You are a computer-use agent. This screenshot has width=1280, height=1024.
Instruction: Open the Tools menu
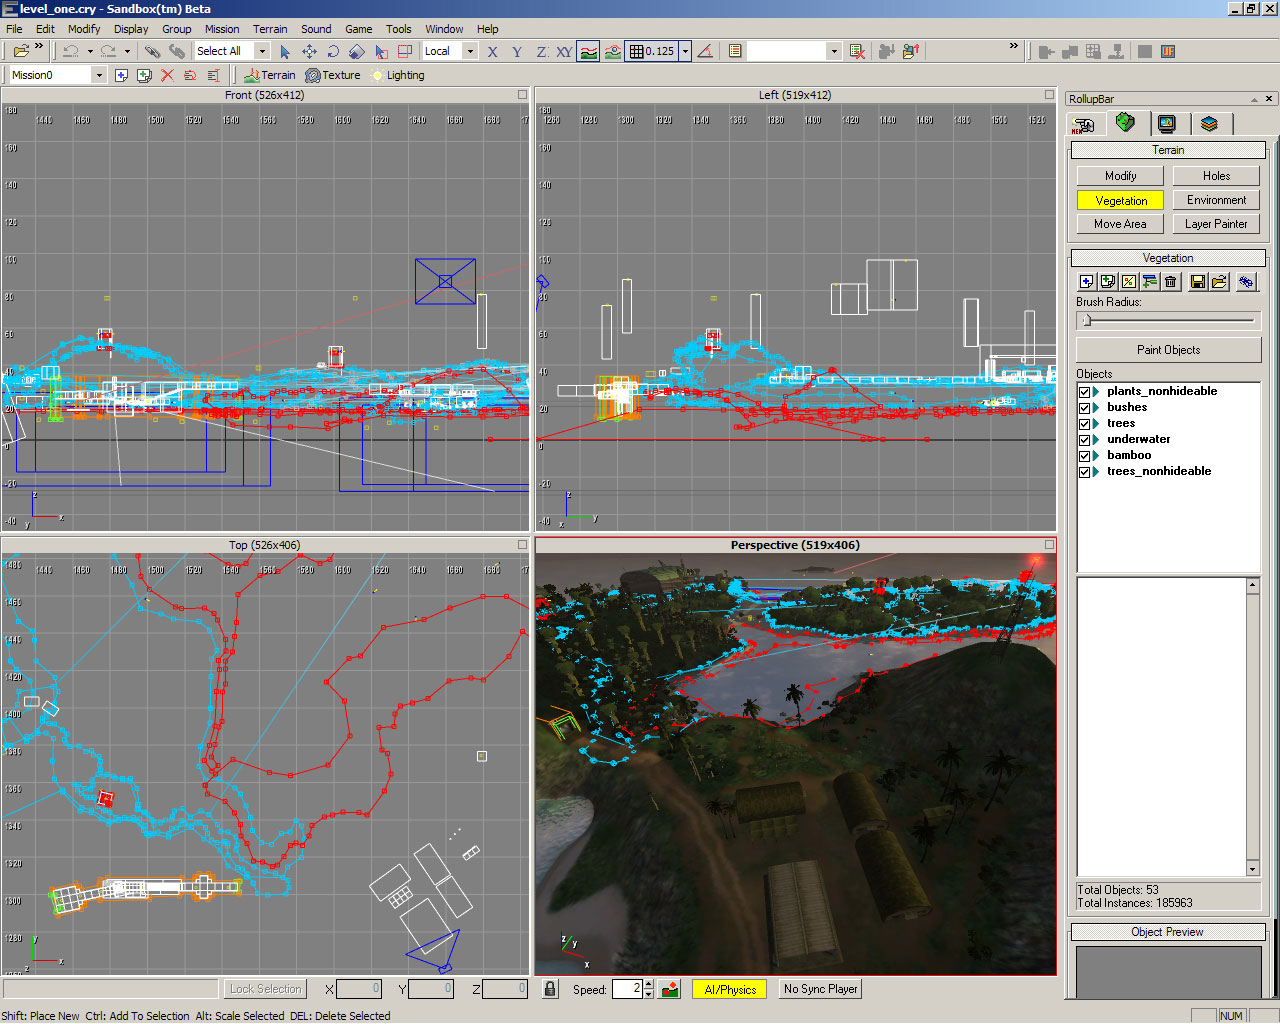click(x=399, y=29)
